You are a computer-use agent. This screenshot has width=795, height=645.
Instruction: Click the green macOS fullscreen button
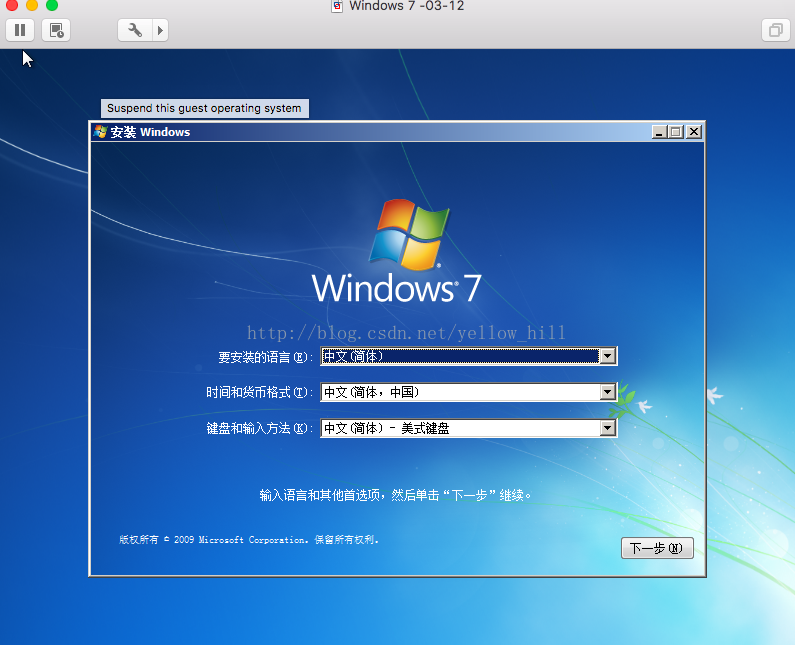pos(52,5)
